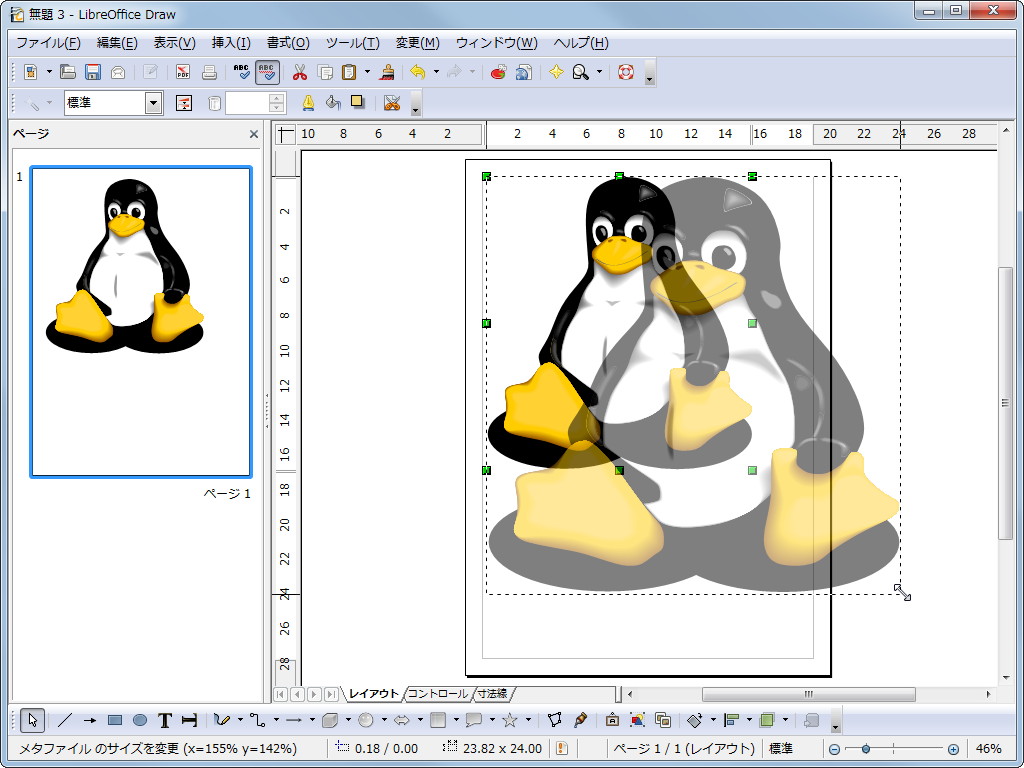Click the New document icon

pyautogui.click(x=30, y=72)
